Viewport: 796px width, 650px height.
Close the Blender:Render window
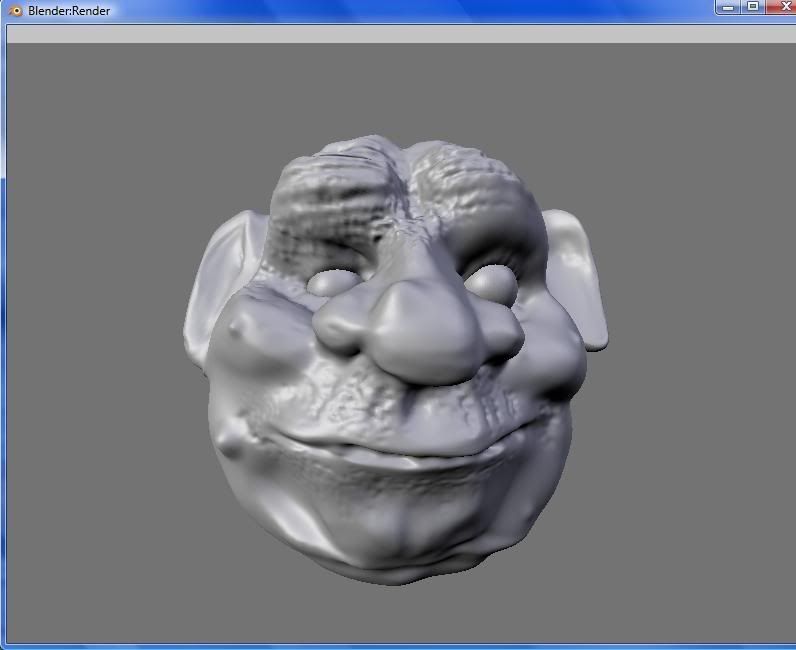782,7
